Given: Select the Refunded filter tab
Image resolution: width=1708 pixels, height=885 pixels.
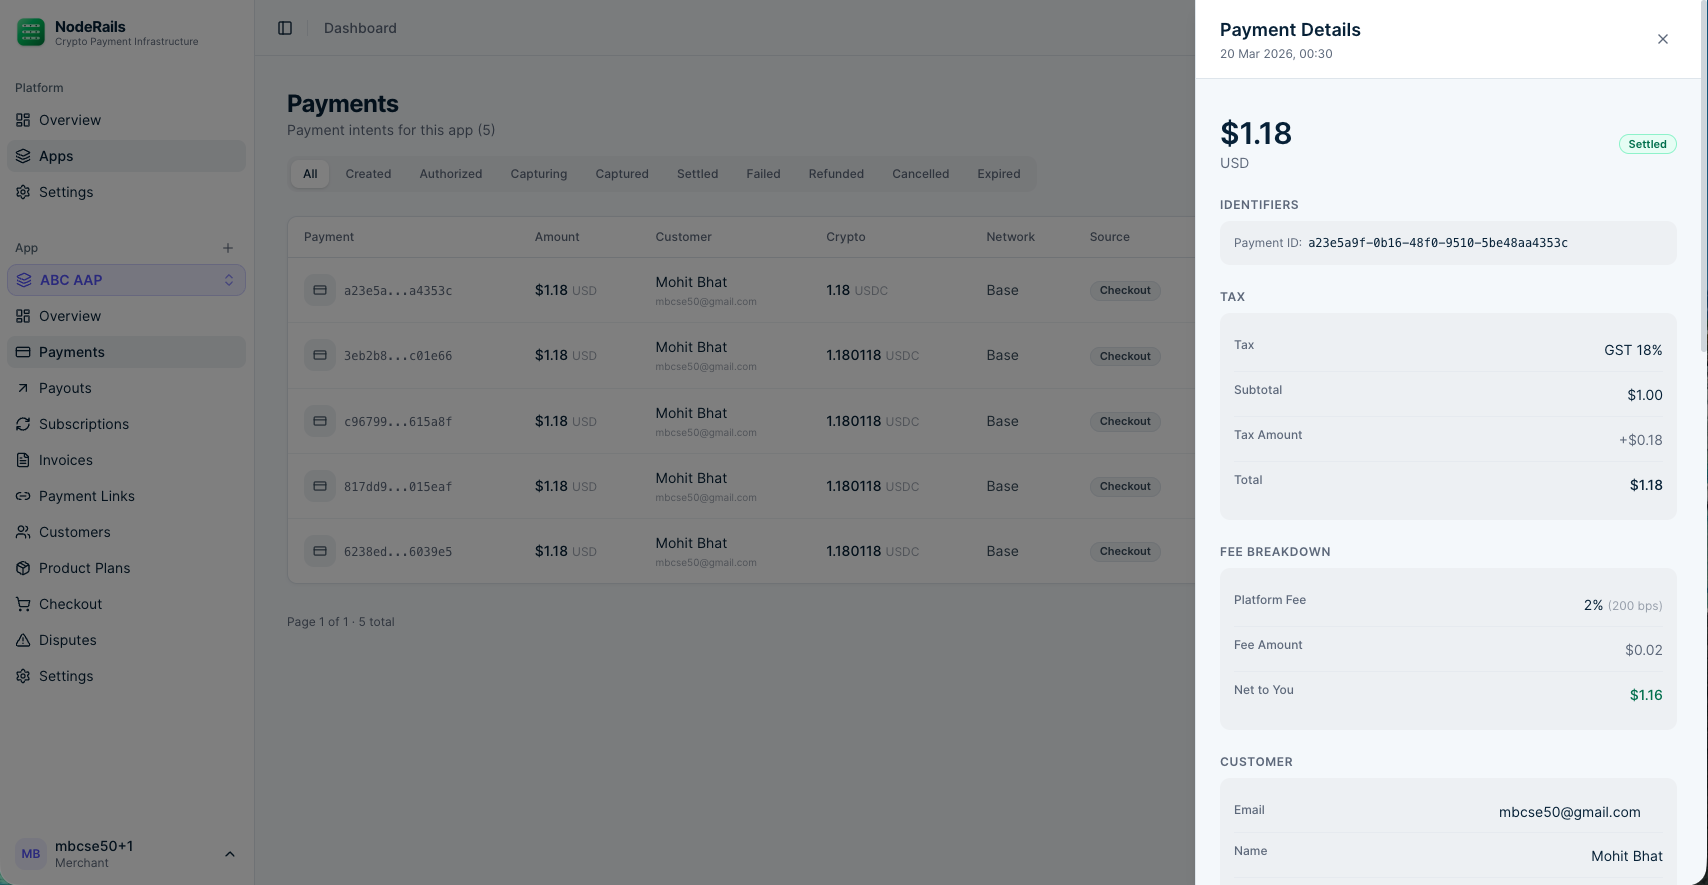Looking at the screenshot, I should pos(835,174).
